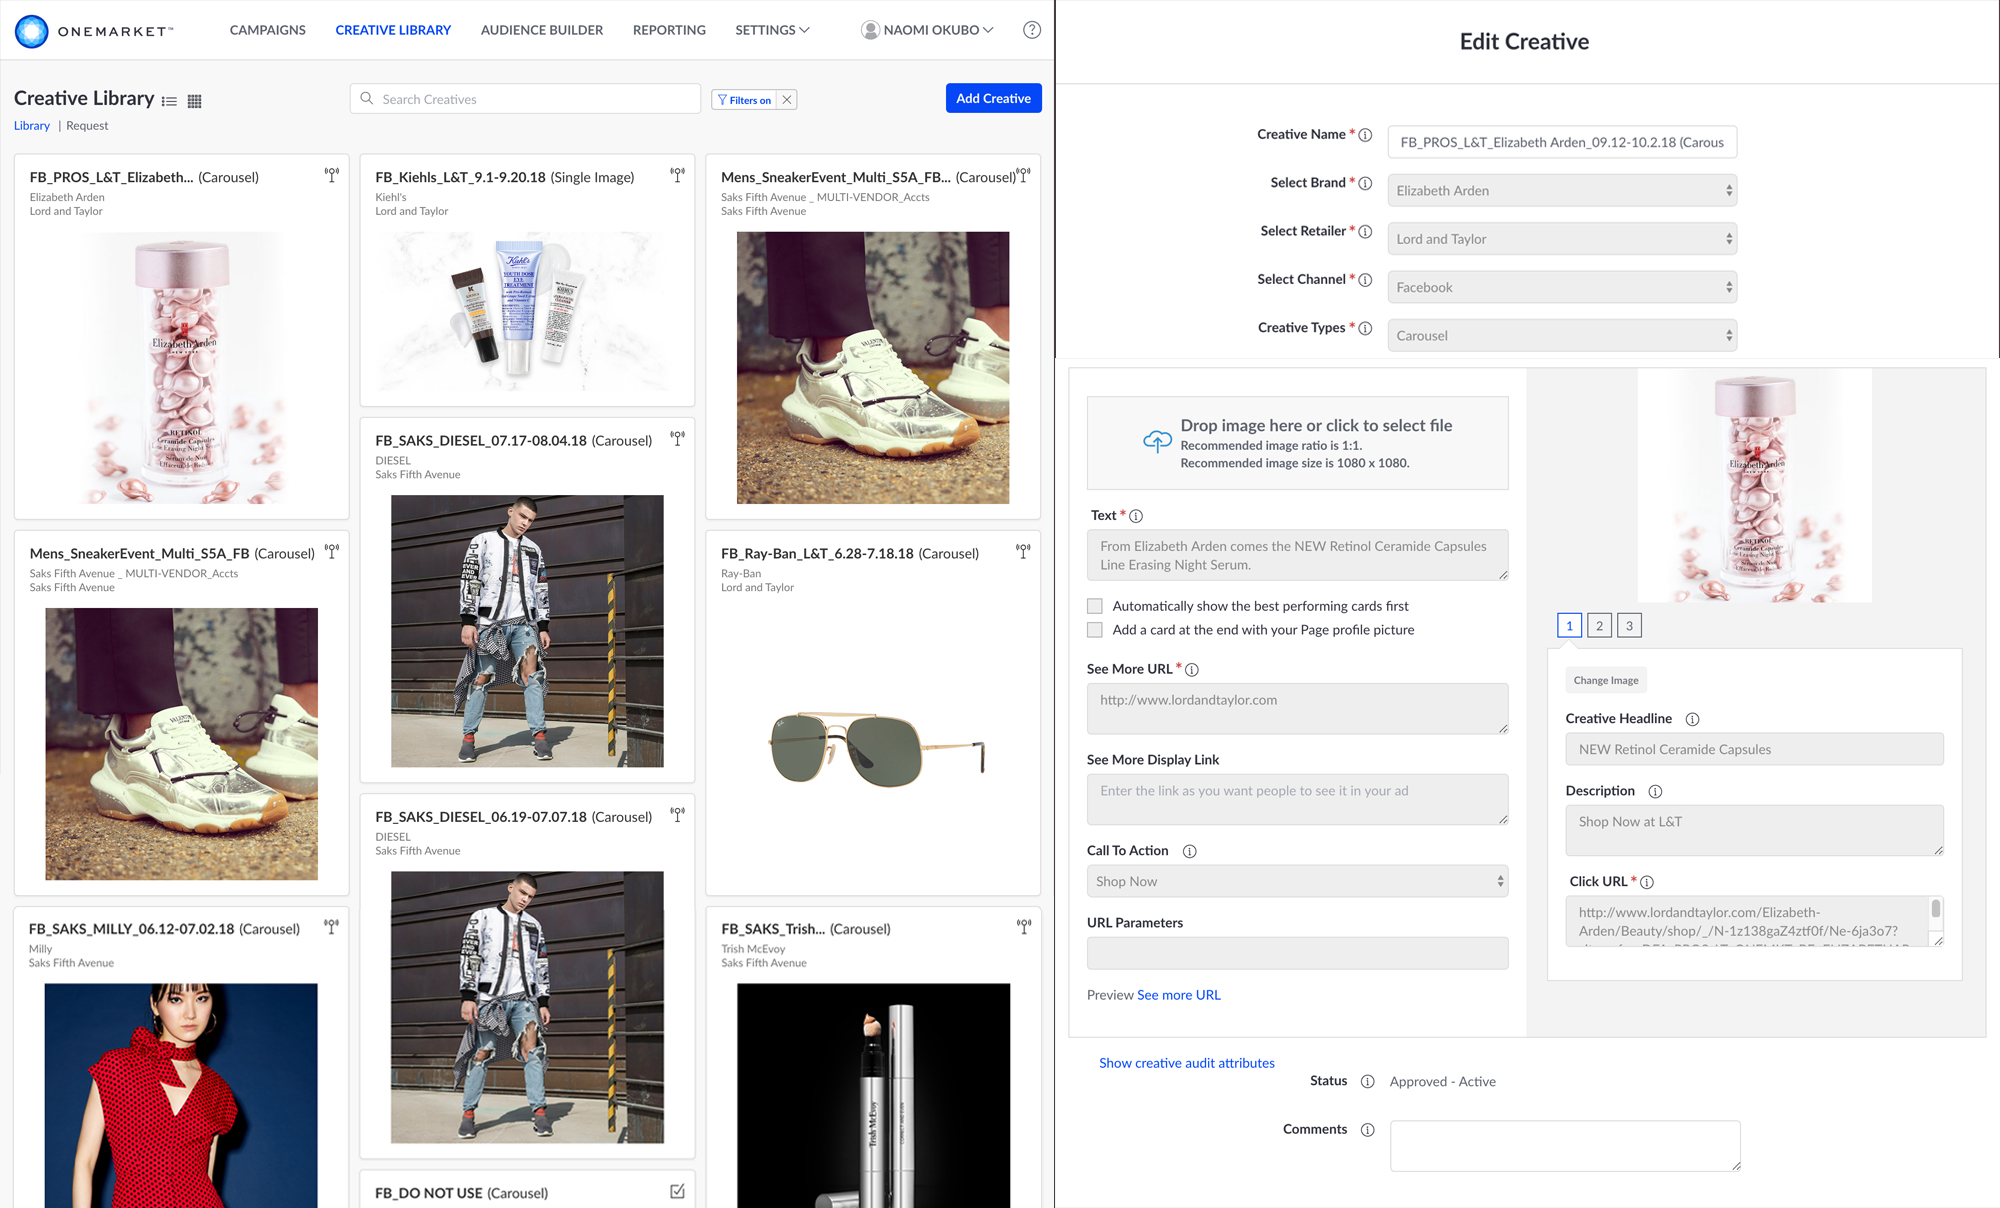Click the Creative Name info icon
Screen dimensions: 2000x1208
pyautogui.click(x=1365, y=135)
